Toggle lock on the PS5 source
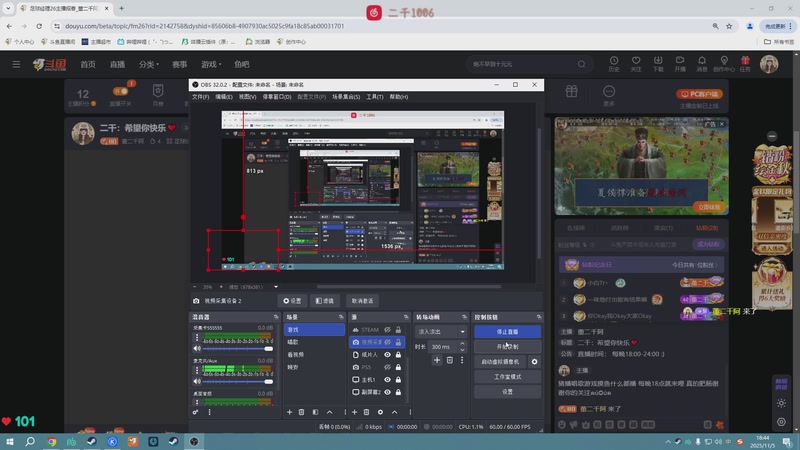Viewport: 800px width, 450px height. (398, 367)
